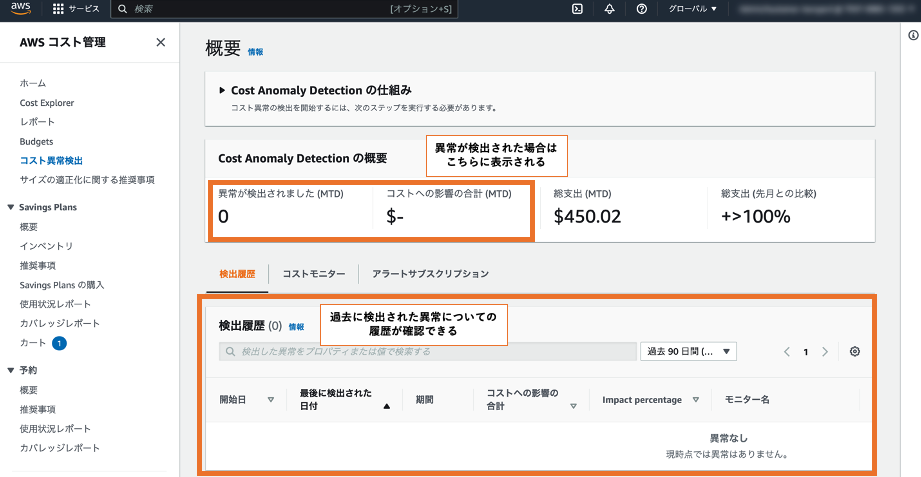The width and height of the screenshot is (921, 477).
Task: Switch to コストモニター tab
Action: [x=314, y=274]
